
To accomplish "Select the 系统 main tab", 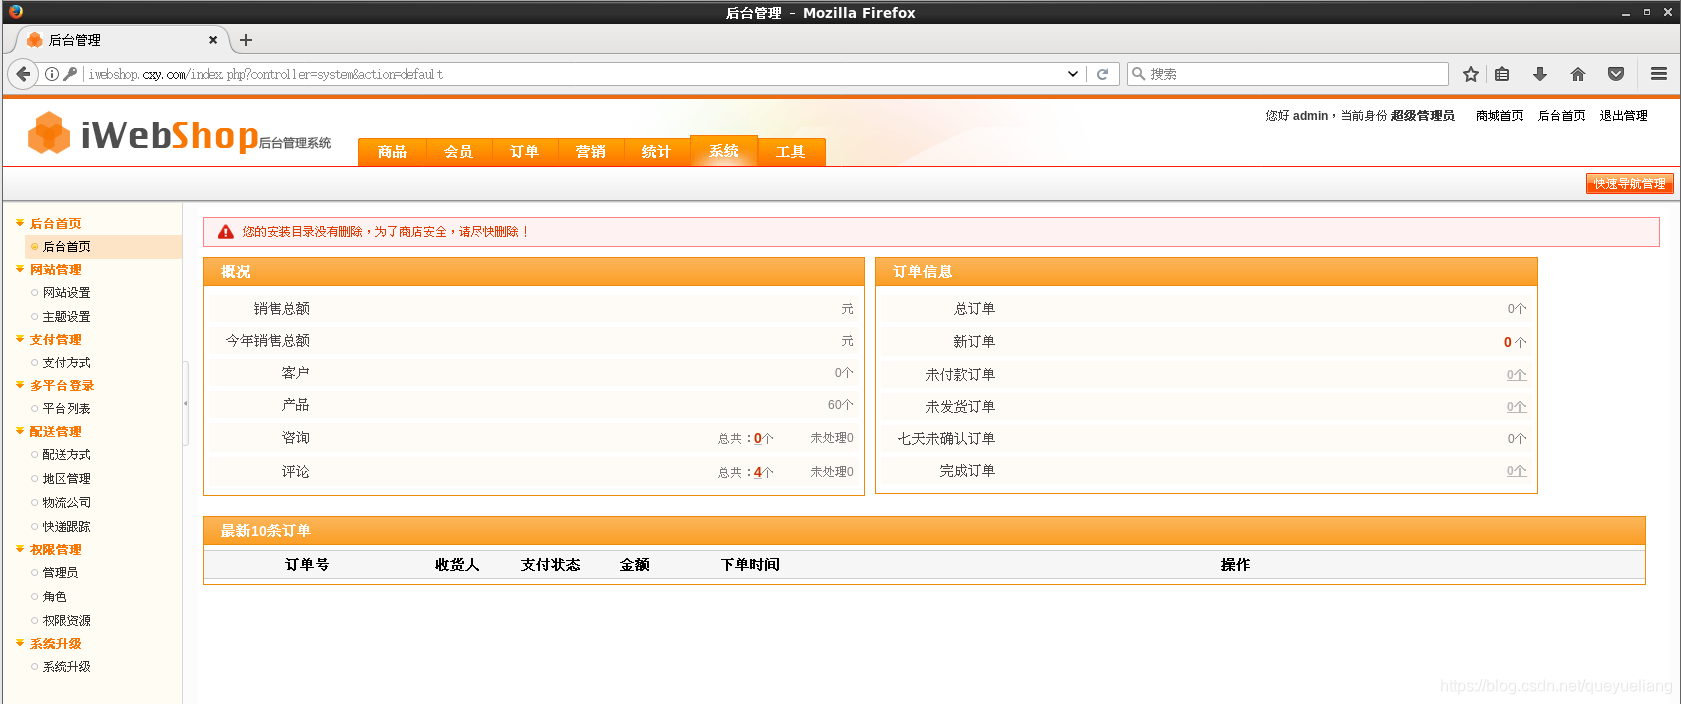I will [724, 151].
